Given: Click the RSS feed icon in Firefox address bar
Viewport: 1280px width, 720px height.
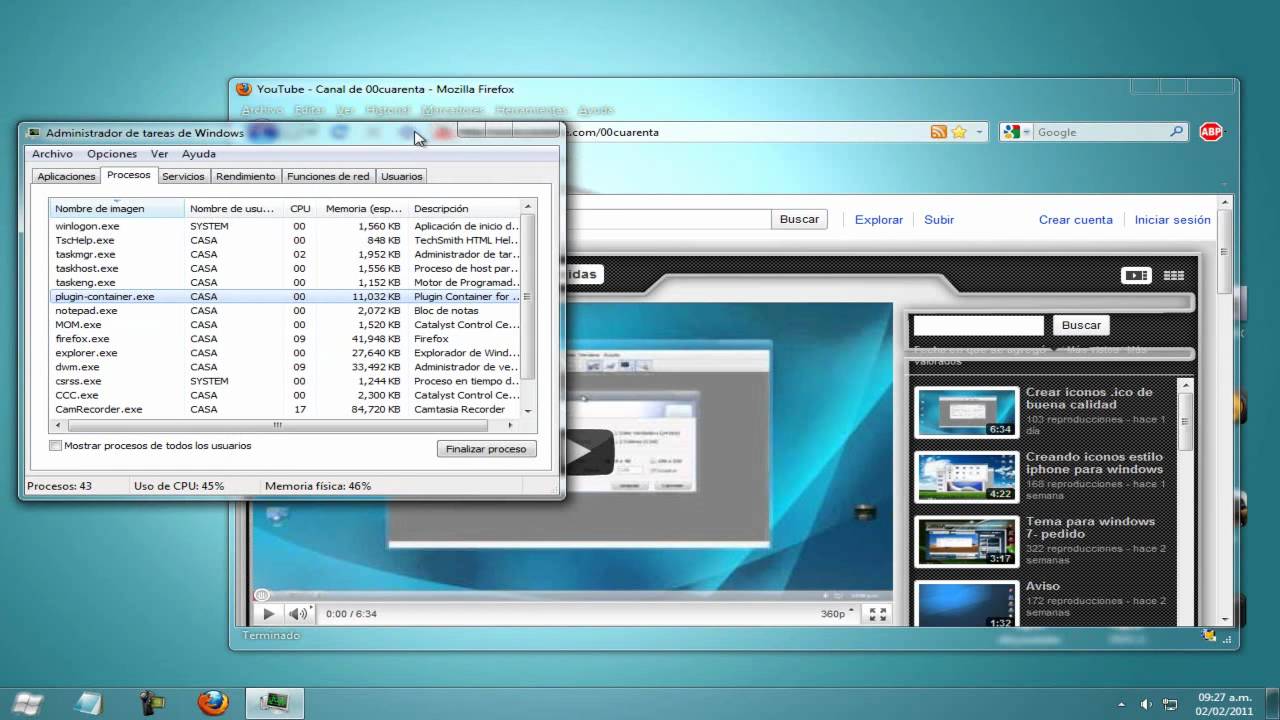Looking at the screenshot, I should point(938,132).
